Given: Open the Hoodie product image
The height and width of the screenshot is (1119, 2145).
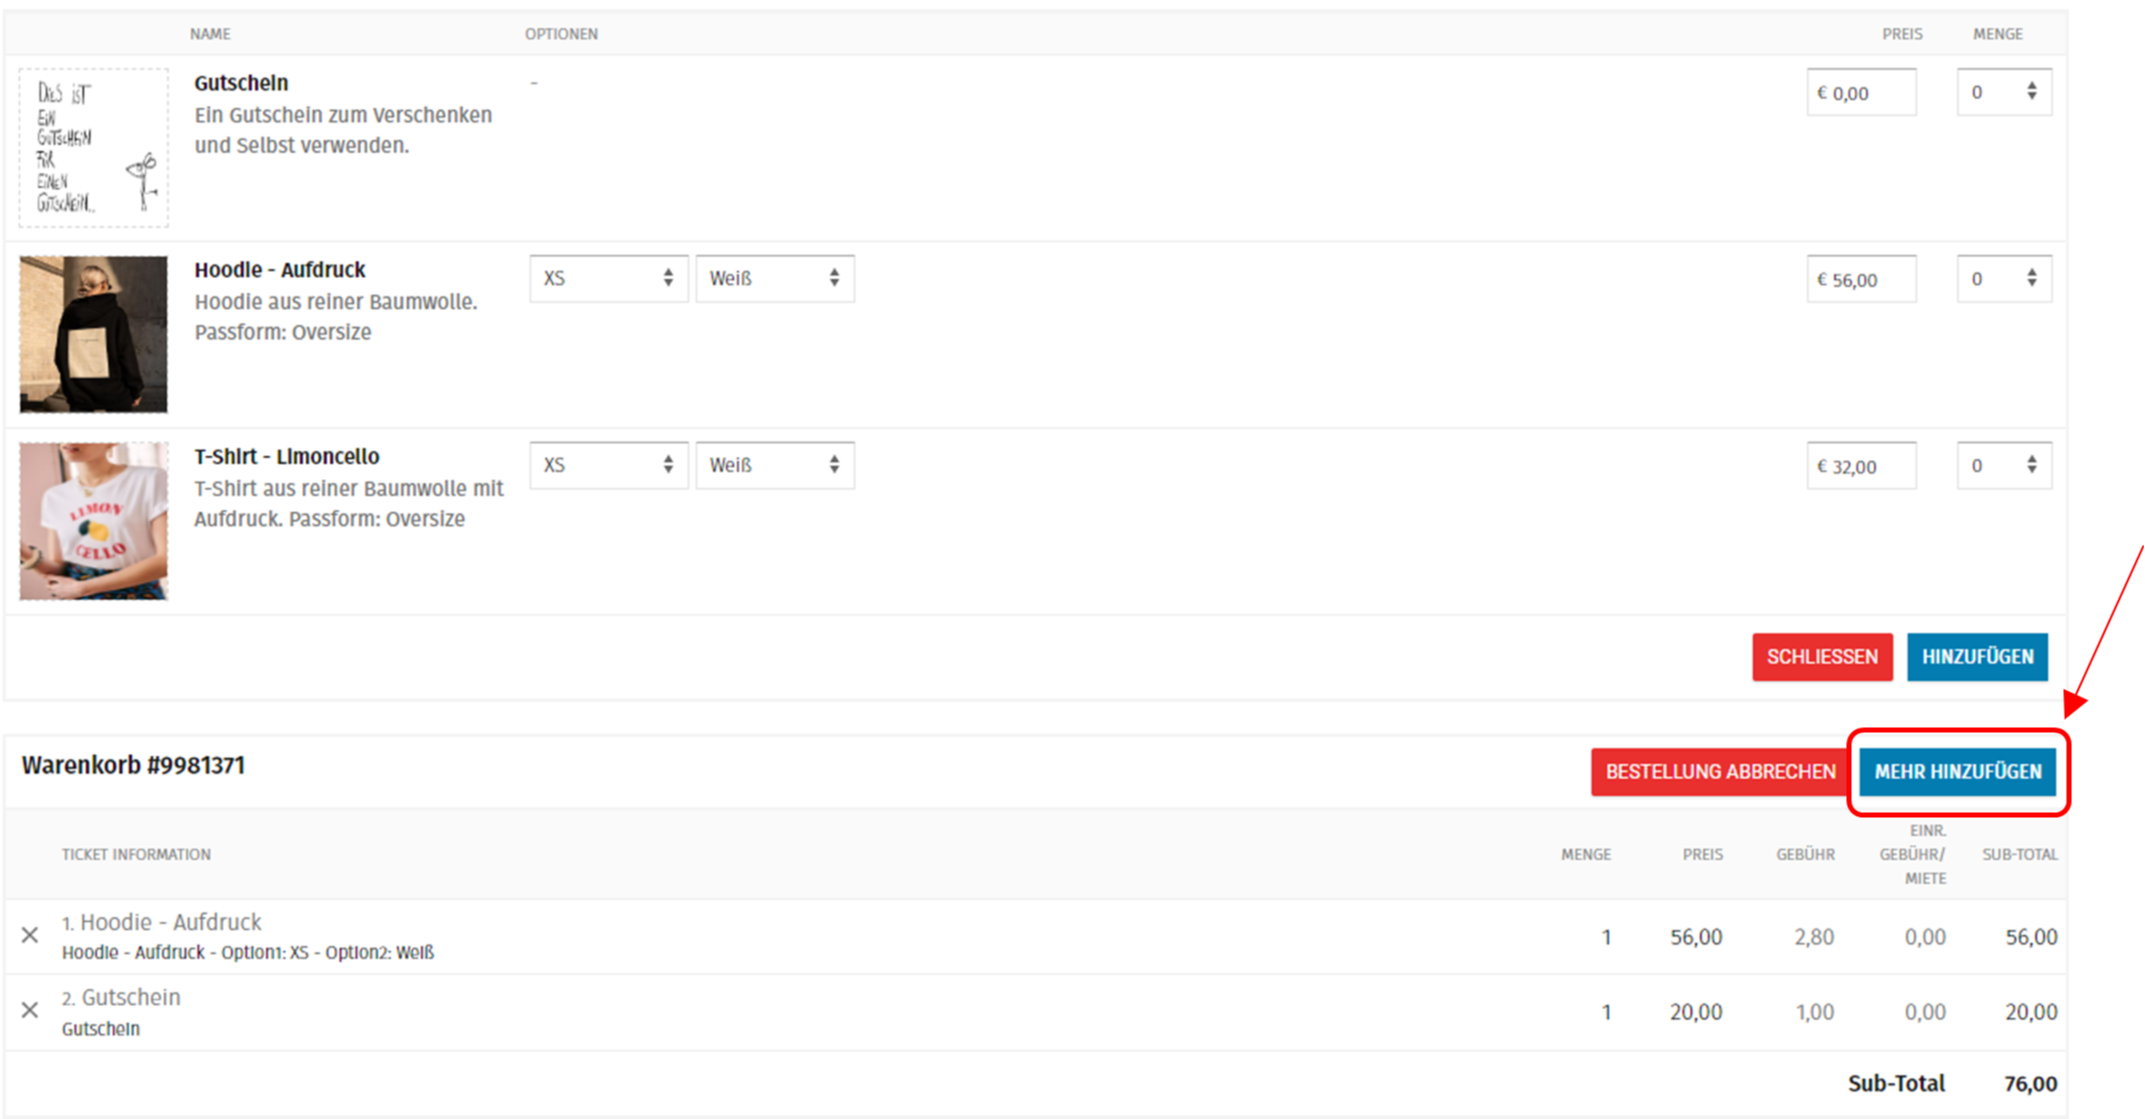Looking at the screenshot, I should (94, 334).
